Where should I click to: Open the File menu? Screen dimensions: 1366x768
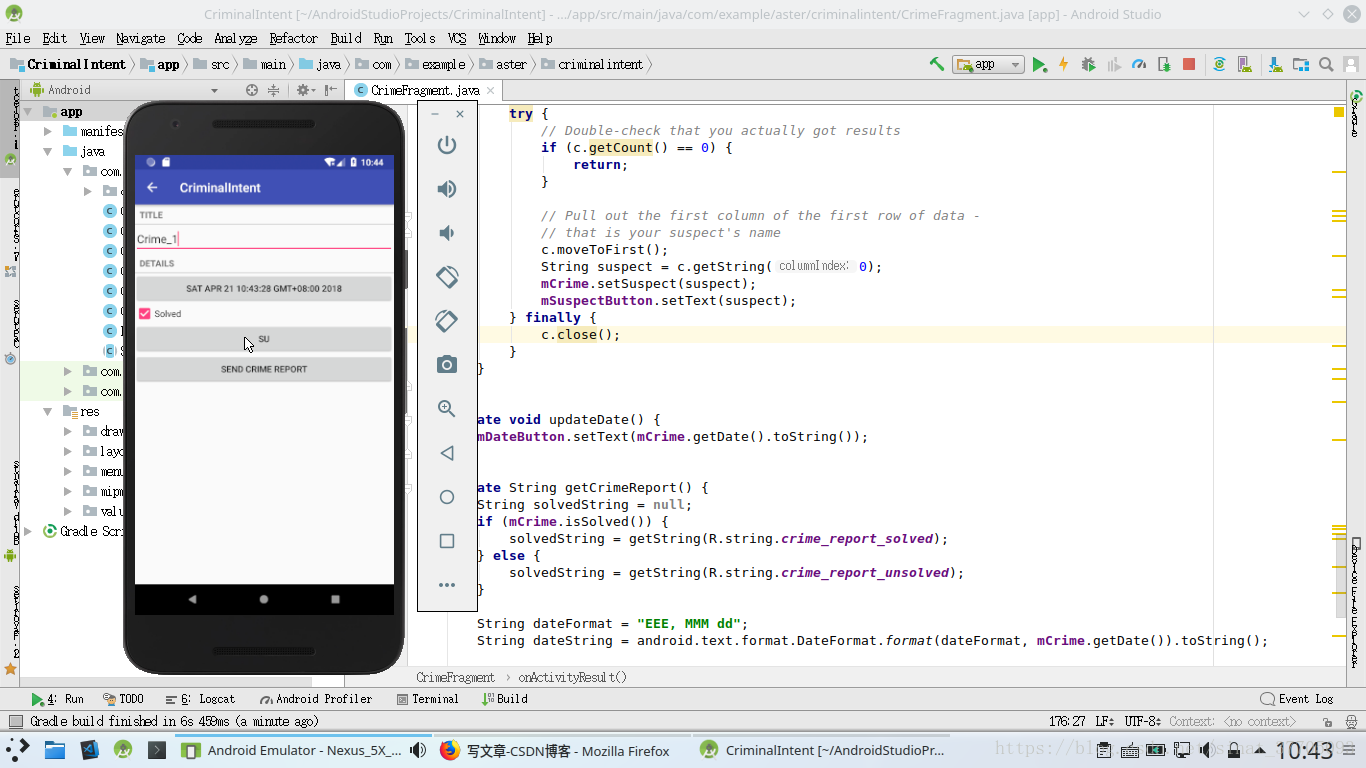pyautogui.click(x=18, y=38)
